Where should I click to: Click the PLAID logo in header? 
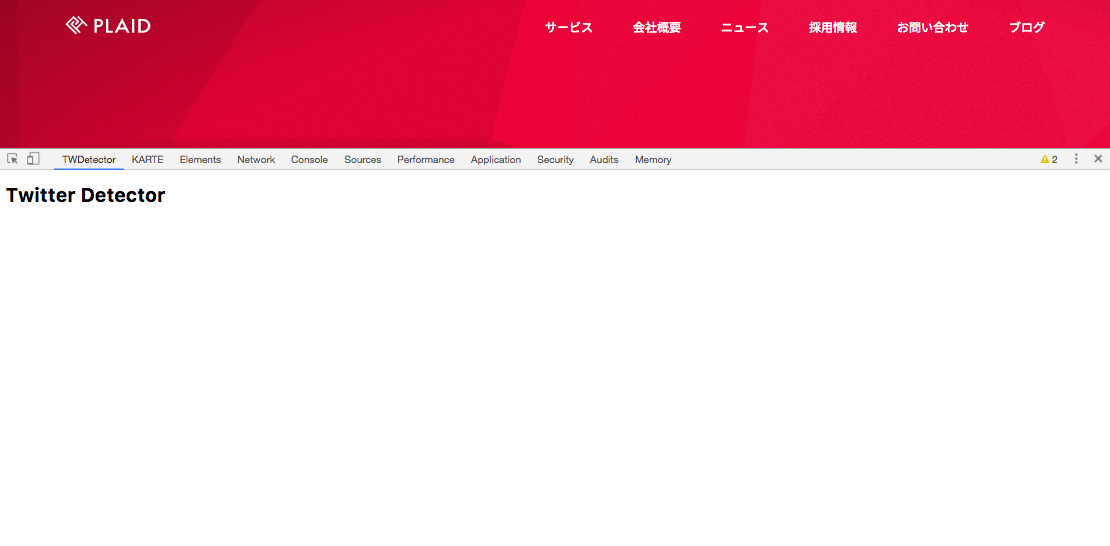point(108,26)
